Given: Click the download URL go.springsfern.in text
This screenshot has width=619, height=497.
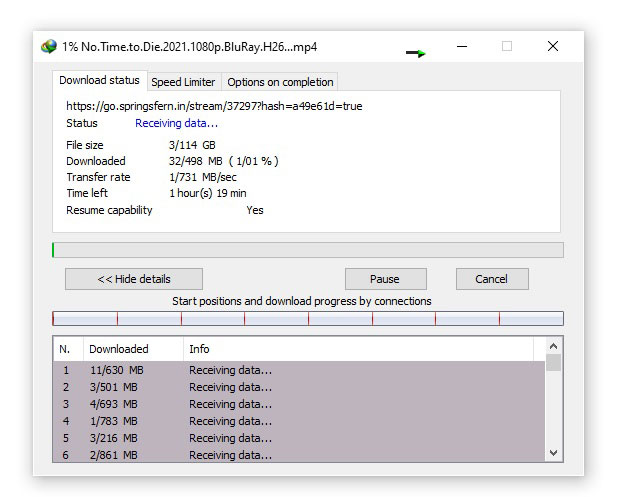Looking at the screenshot, I should click(x=214, y=106).
